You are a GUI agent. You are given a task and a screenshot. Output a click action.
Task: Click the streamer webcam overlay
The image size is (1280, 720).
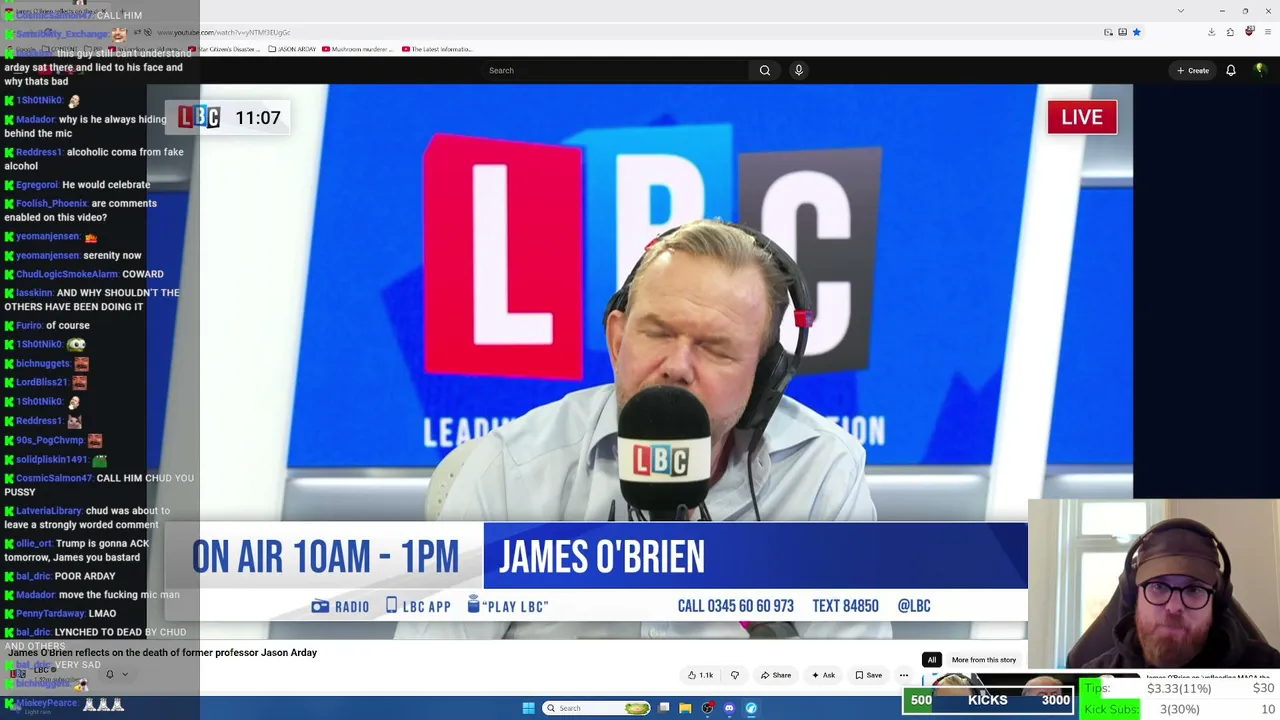(x=1154, y=584)
